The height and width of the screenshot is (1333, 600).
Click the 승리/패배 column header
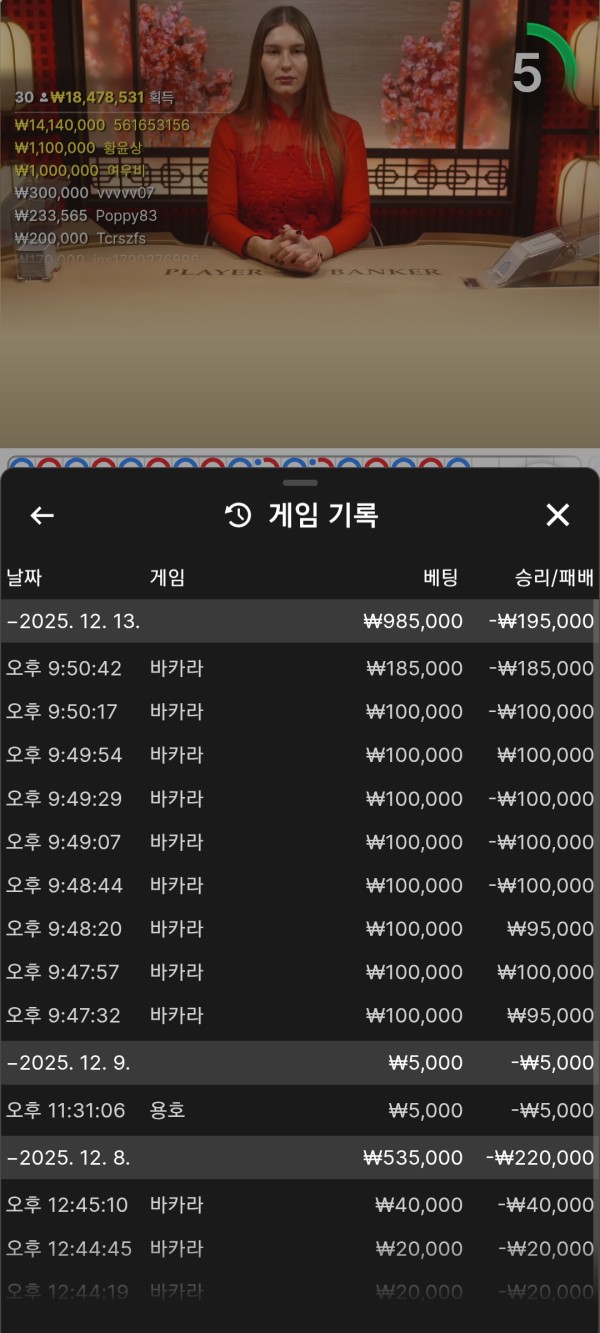tap(554, 577)
